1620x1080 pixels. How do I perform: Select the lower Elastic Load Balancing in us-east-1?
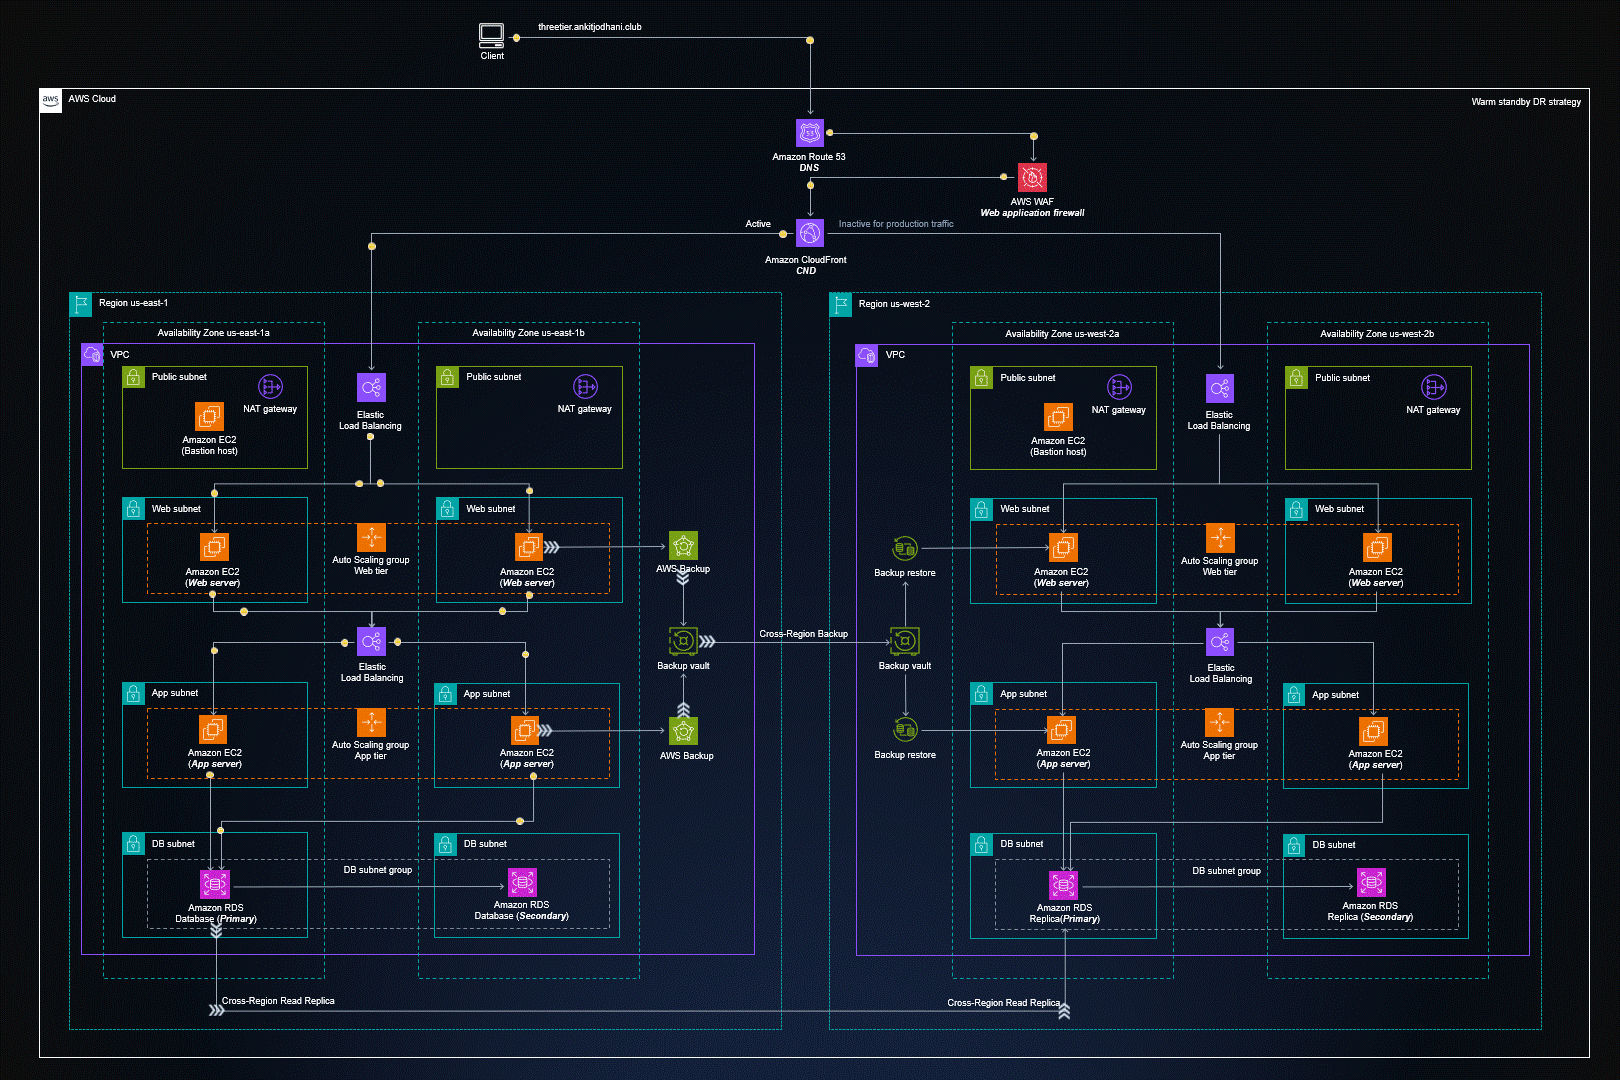pos(371,642)
